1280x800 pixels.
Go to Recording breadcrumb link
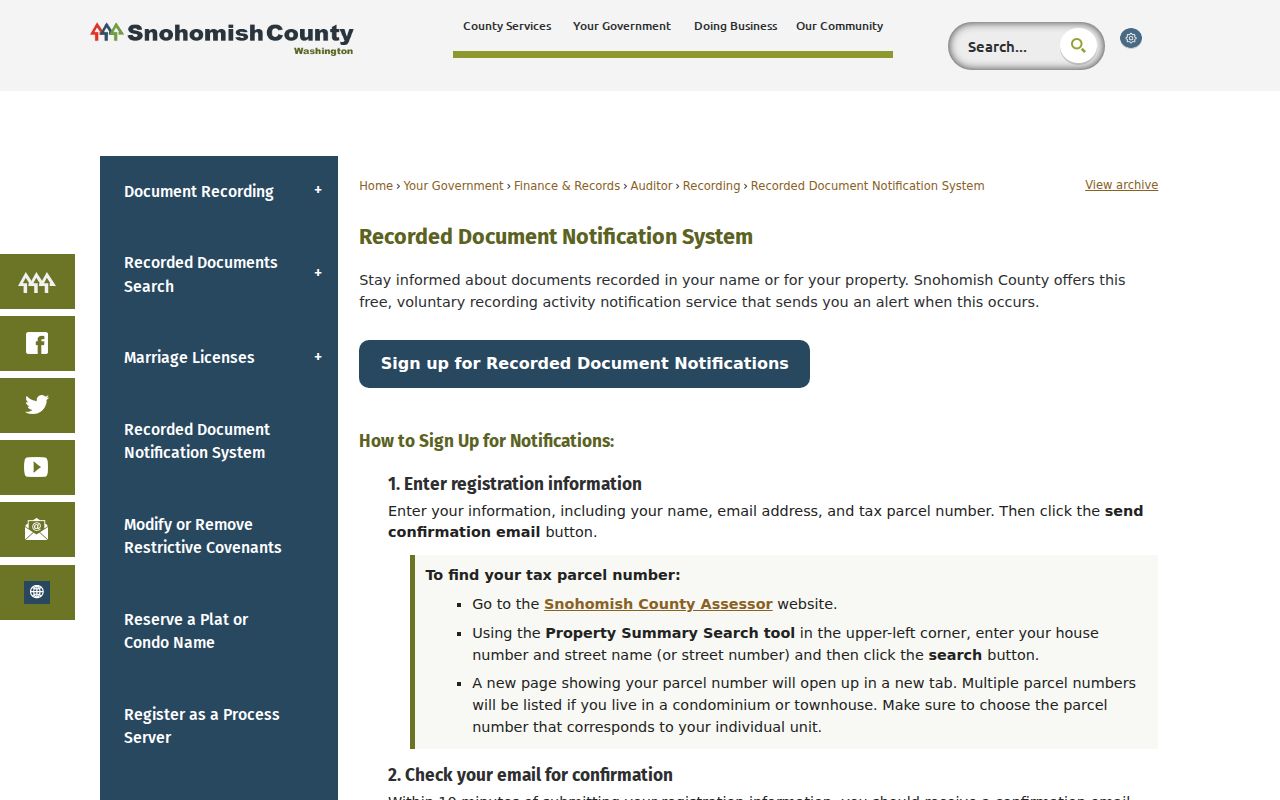(711, 186)
